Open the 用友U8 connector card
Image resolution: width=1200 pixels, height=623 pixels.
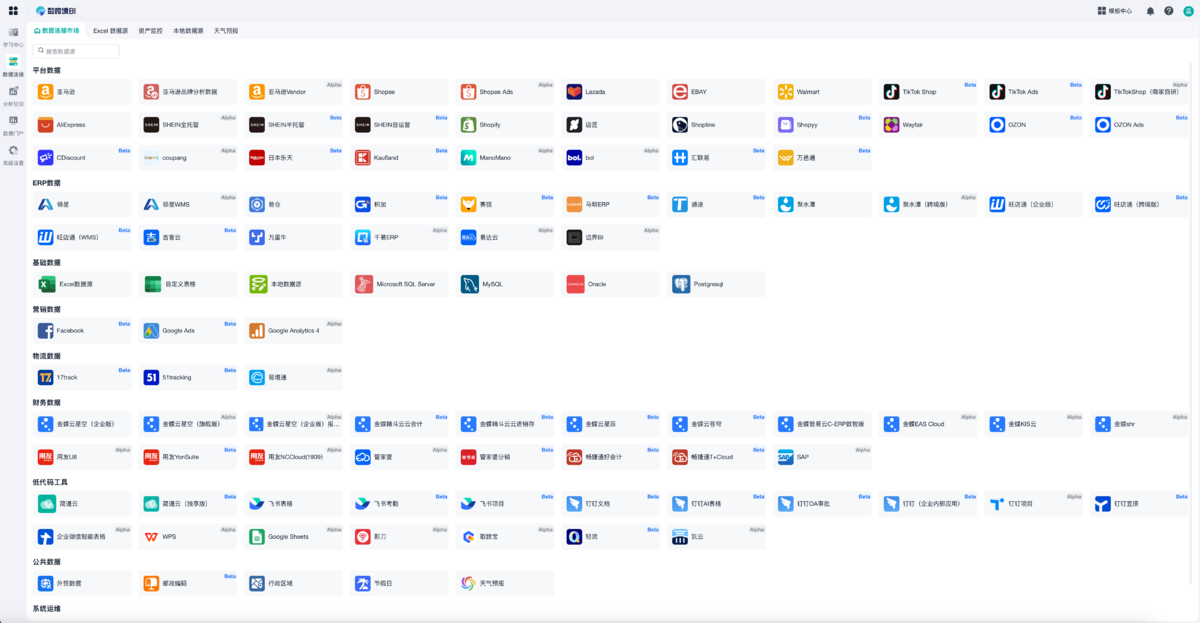pos(82,457)
